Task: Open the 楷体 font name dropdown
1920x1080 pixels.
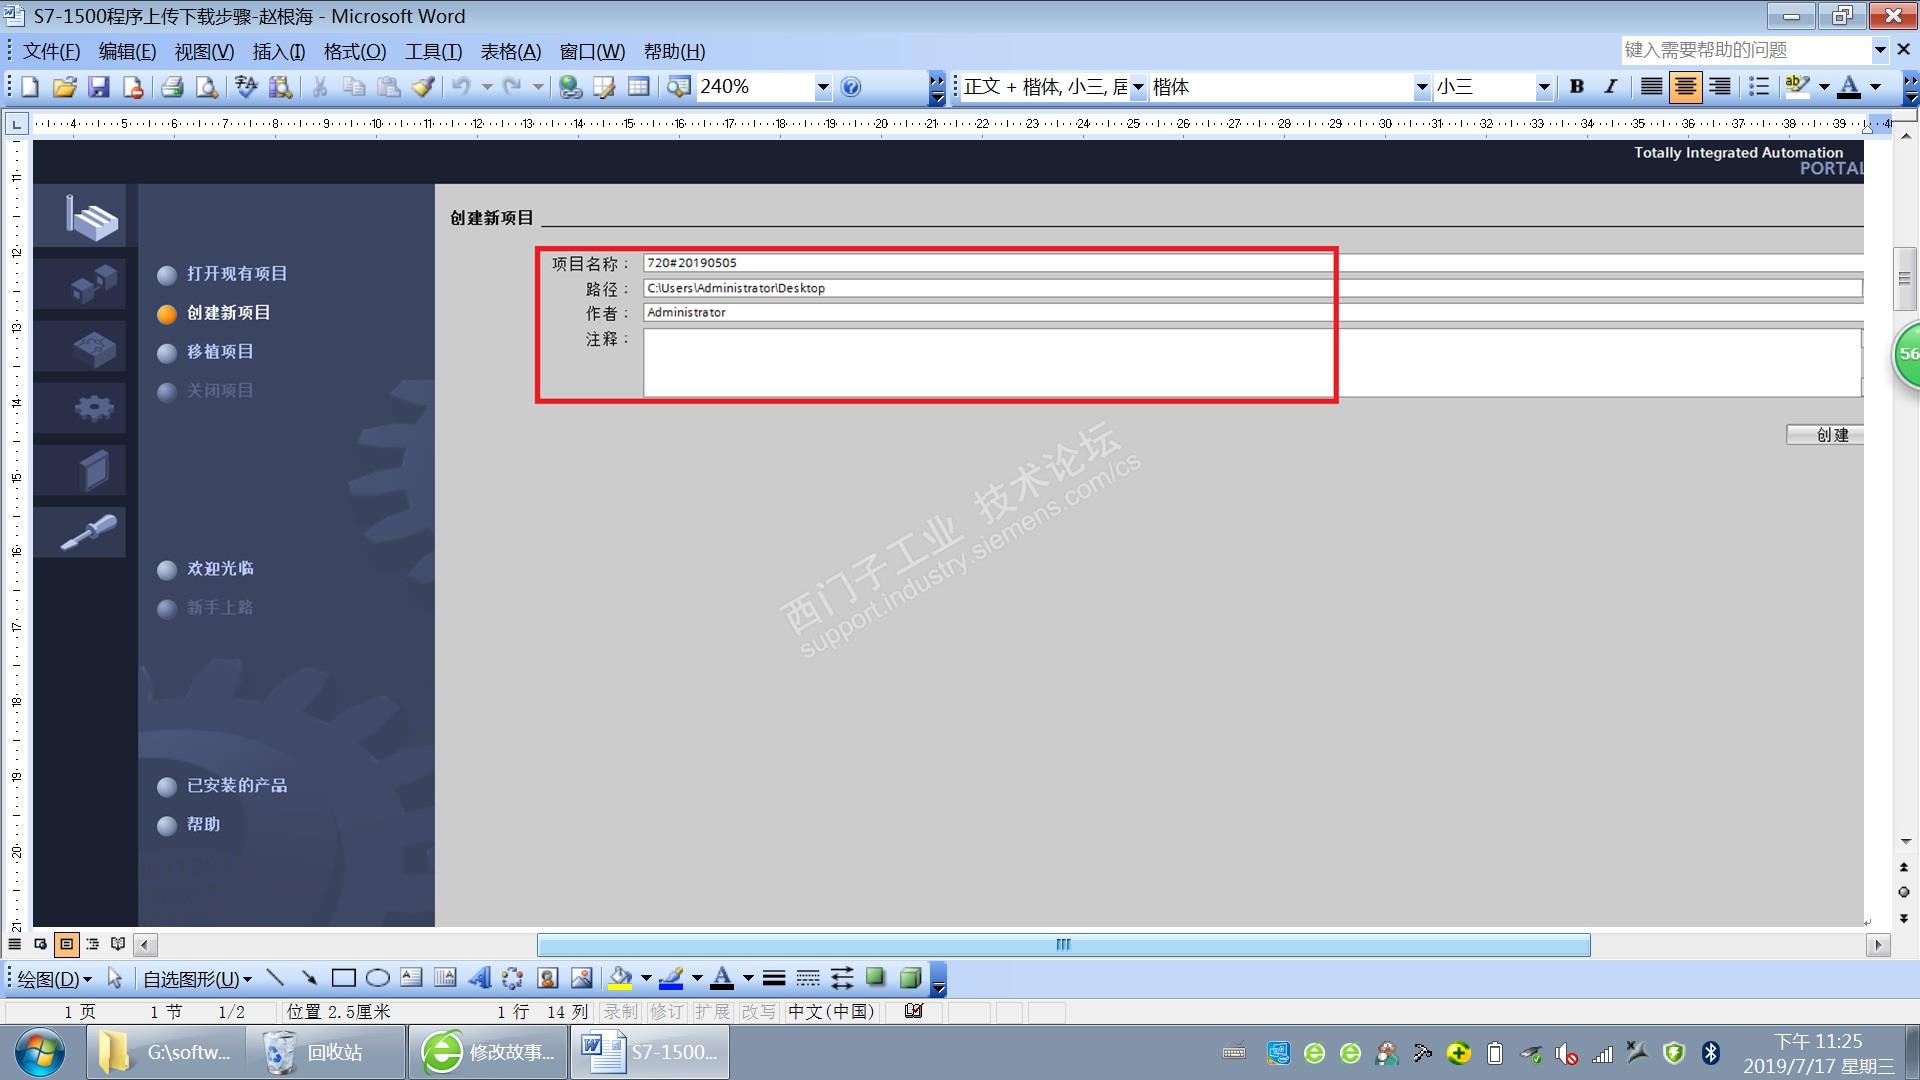Action: point(1421,87)
